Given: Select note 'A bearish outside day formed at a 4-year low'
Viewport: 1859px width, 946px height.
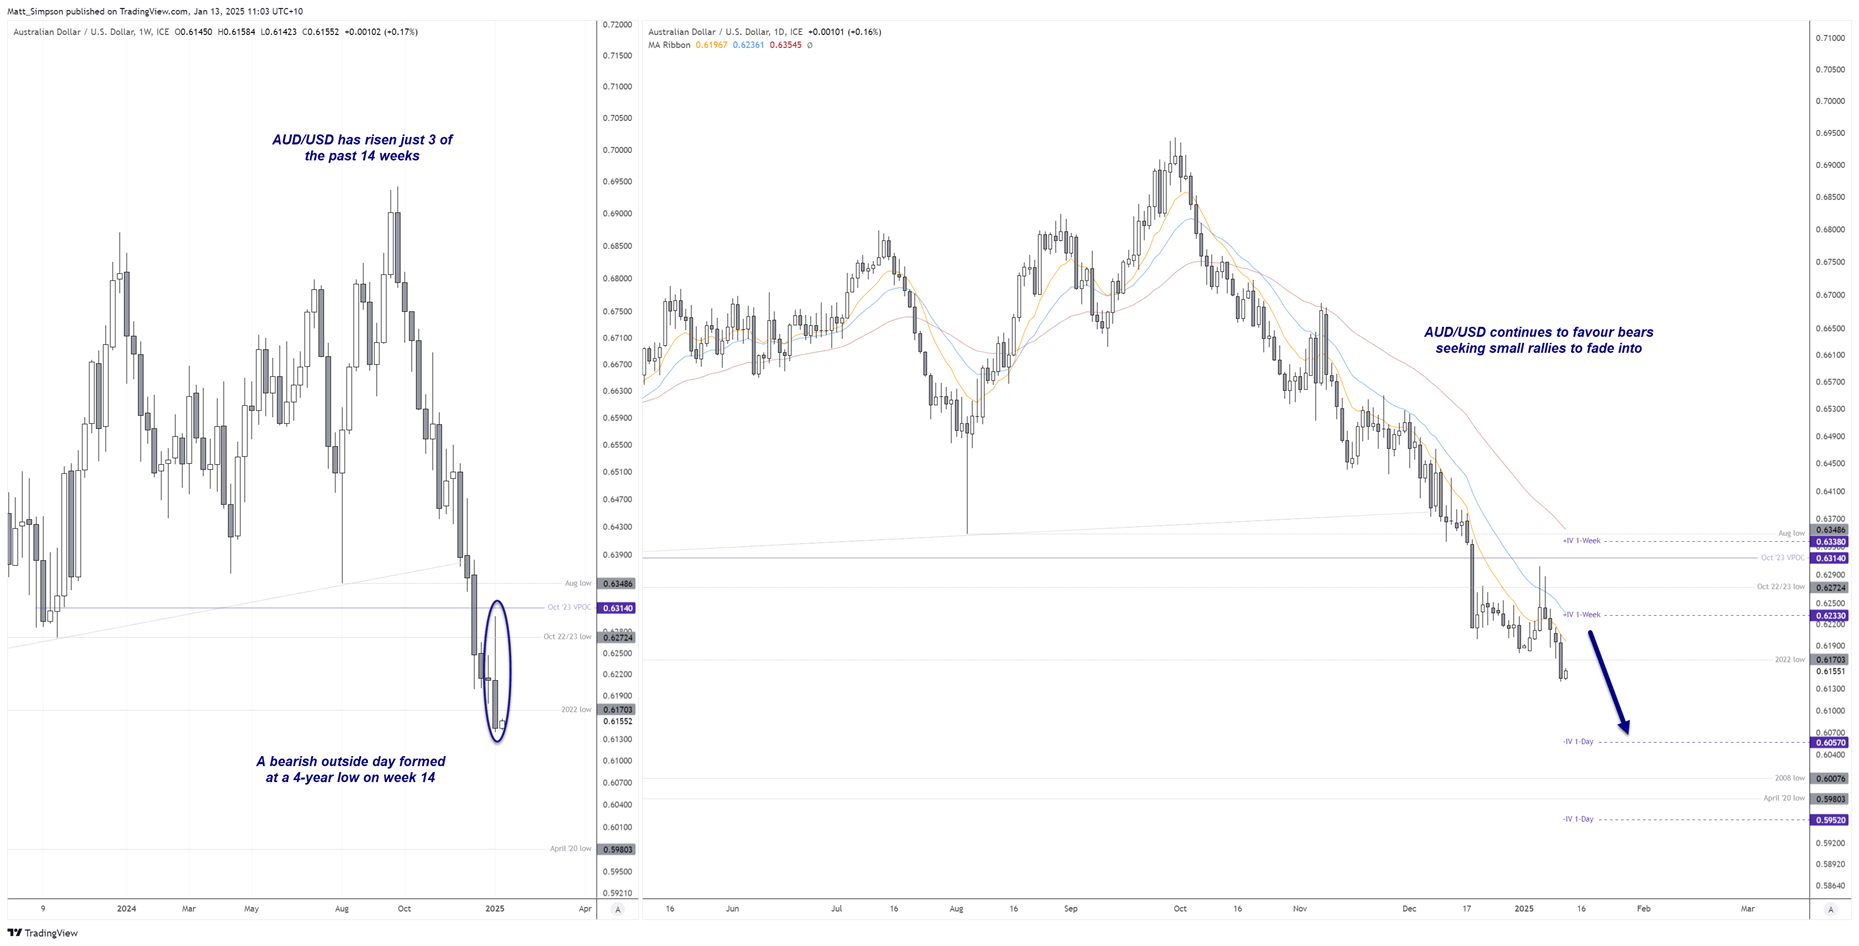Looking at the screenshot, I should [x=351, y=769].
